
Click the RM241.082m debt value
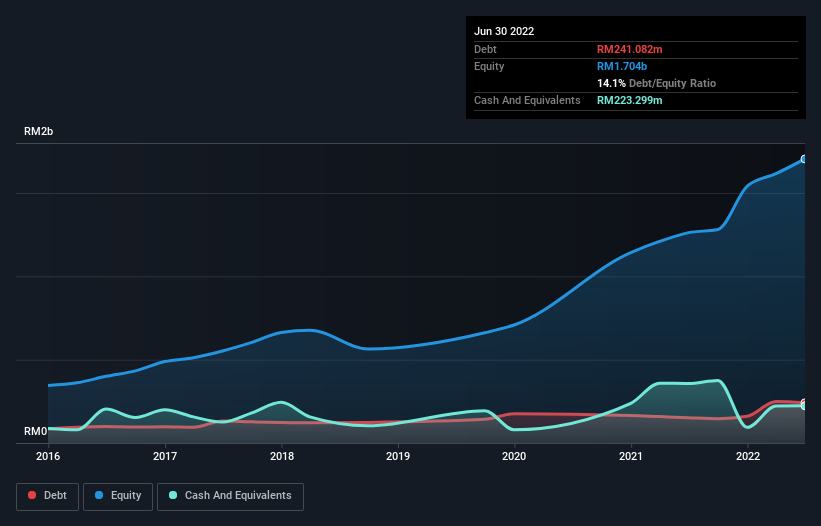pos(629,49)
